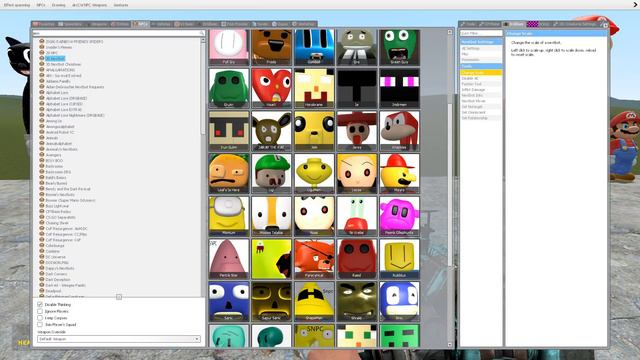The image size is (640, 360).
Task: Enable the Keep Corpses checkbox
Action: click(40, 318)
